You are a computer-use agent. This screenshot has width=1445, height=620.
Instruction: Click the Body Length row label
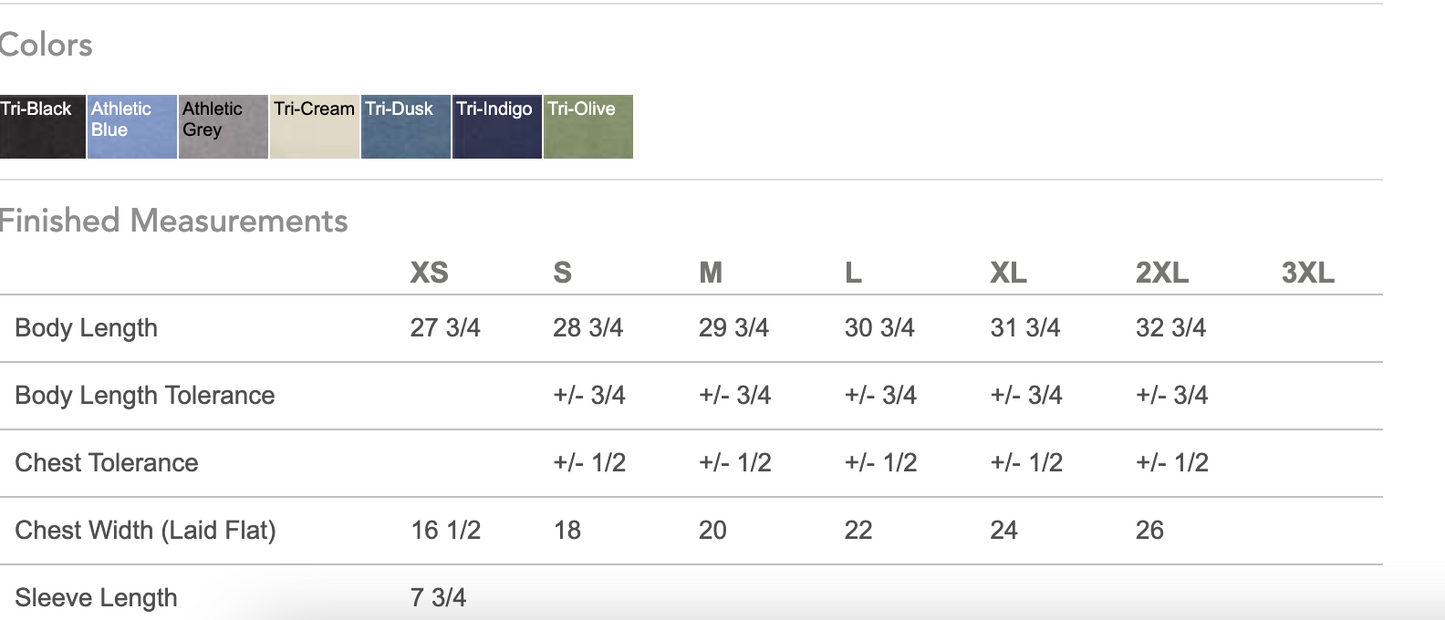coord(86,328)
